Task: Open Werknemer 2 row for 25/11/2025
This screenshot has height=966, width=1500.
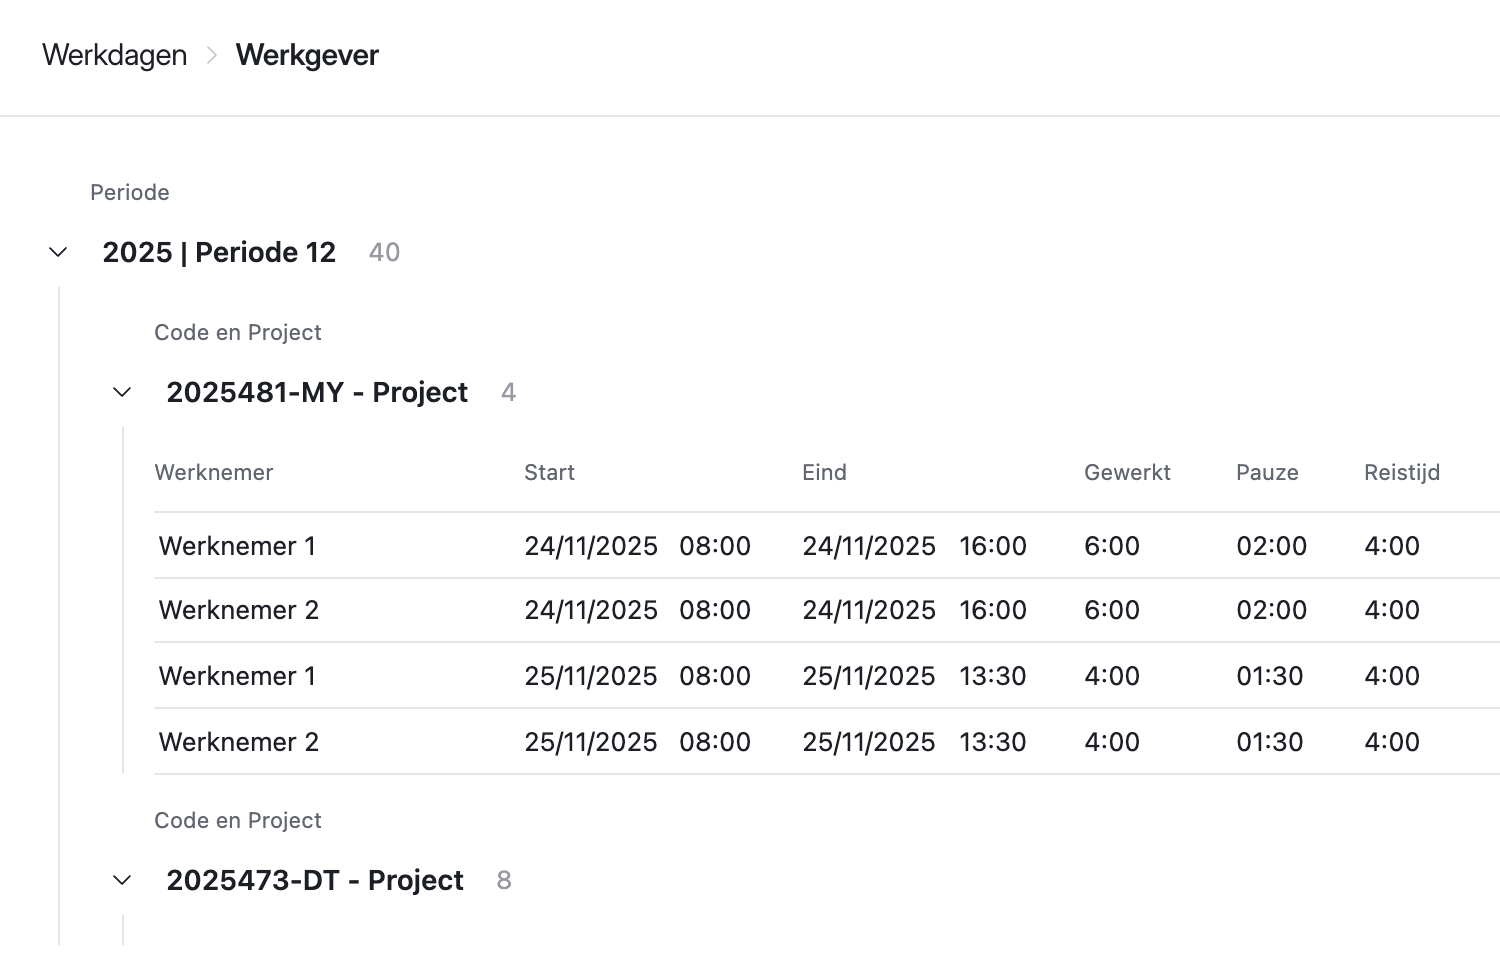Action: click(238, 742)
